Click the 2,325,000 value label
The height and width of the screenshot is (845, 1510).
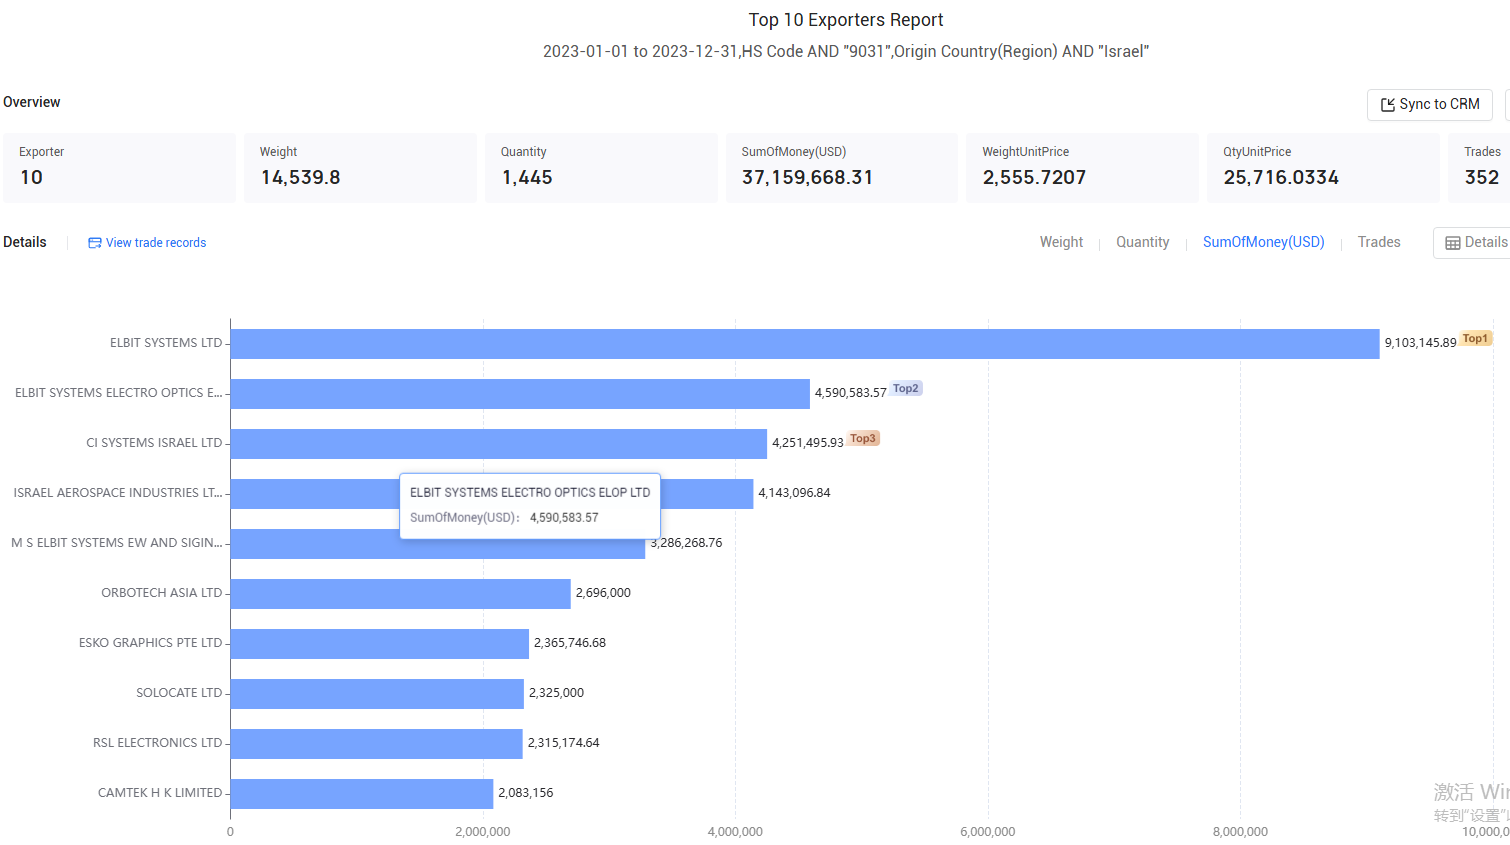(556, 693)
